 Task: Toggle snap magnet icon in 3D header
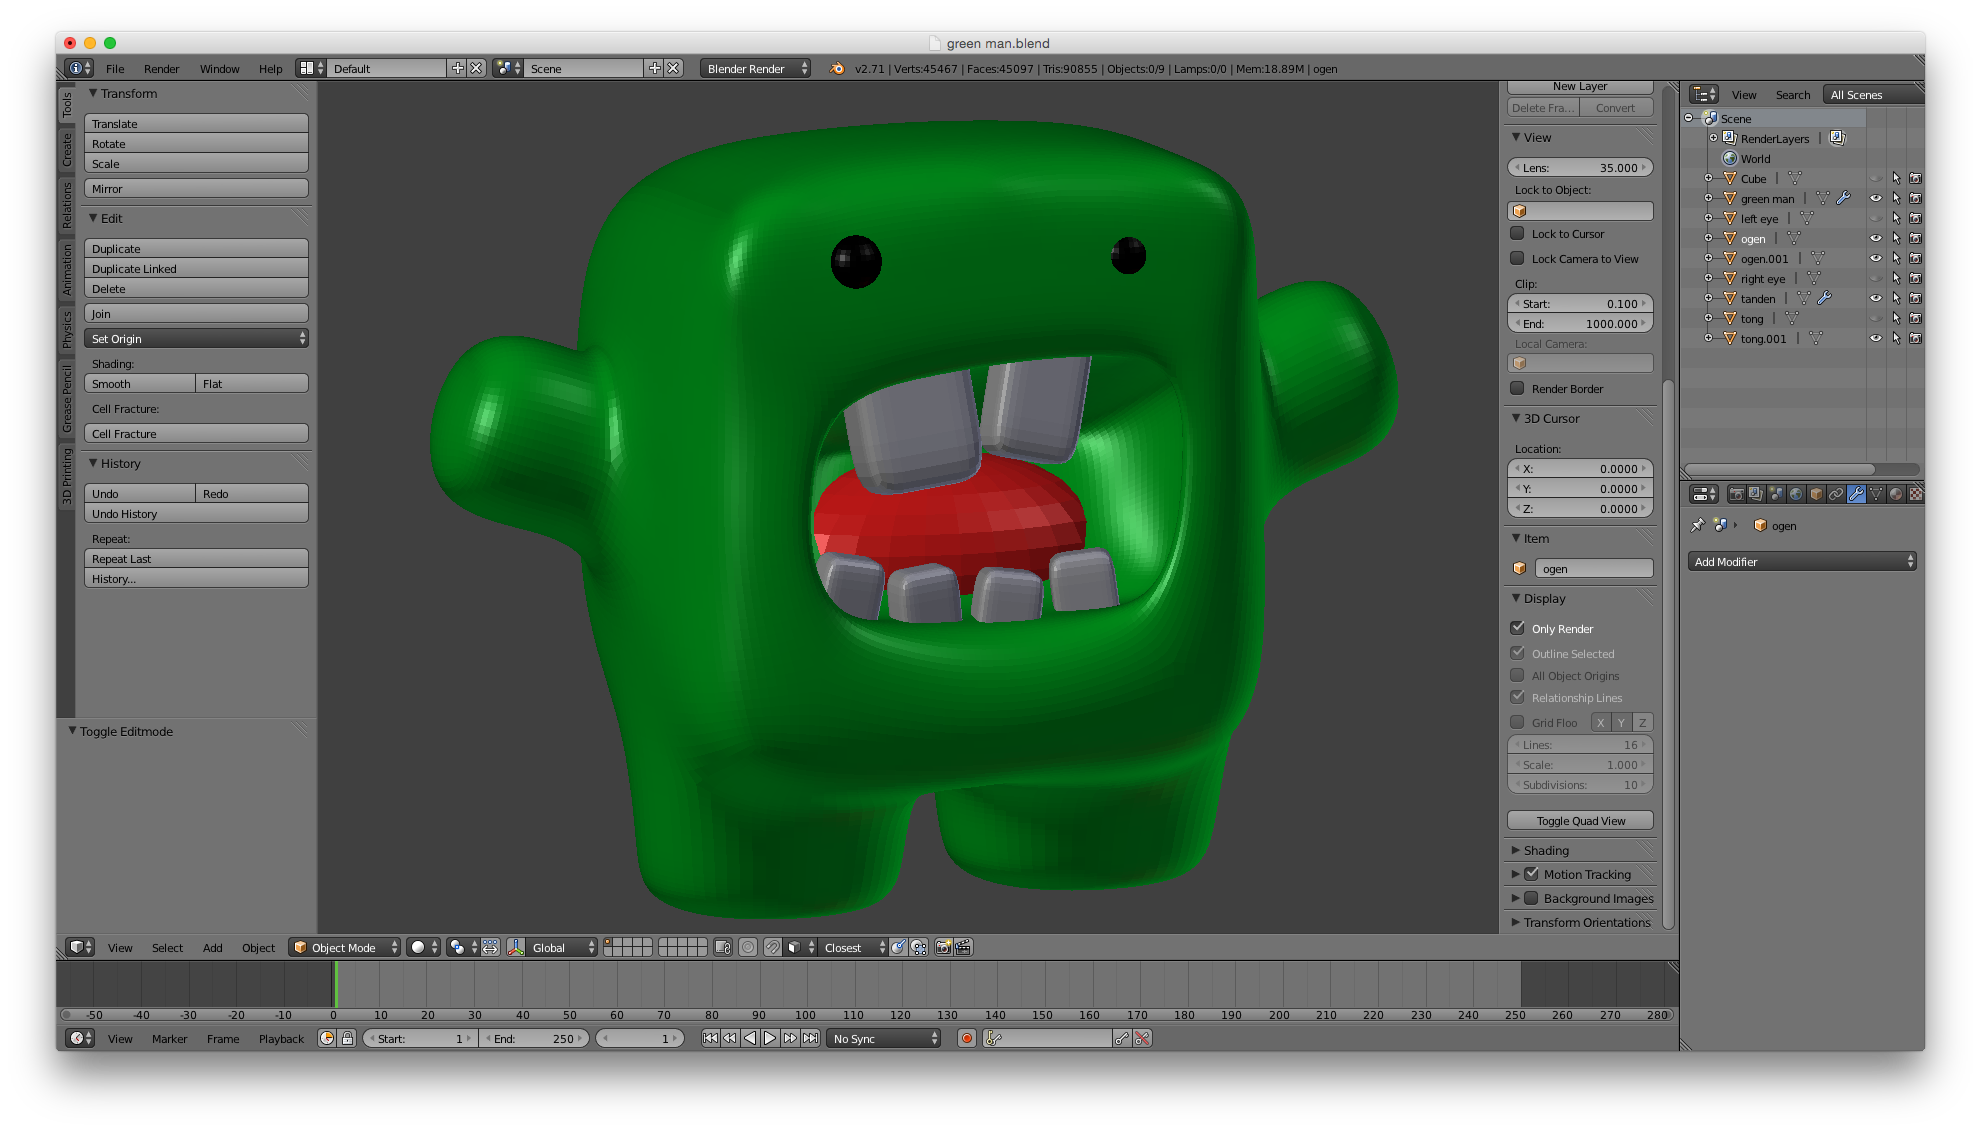click(x=773, y=947)
